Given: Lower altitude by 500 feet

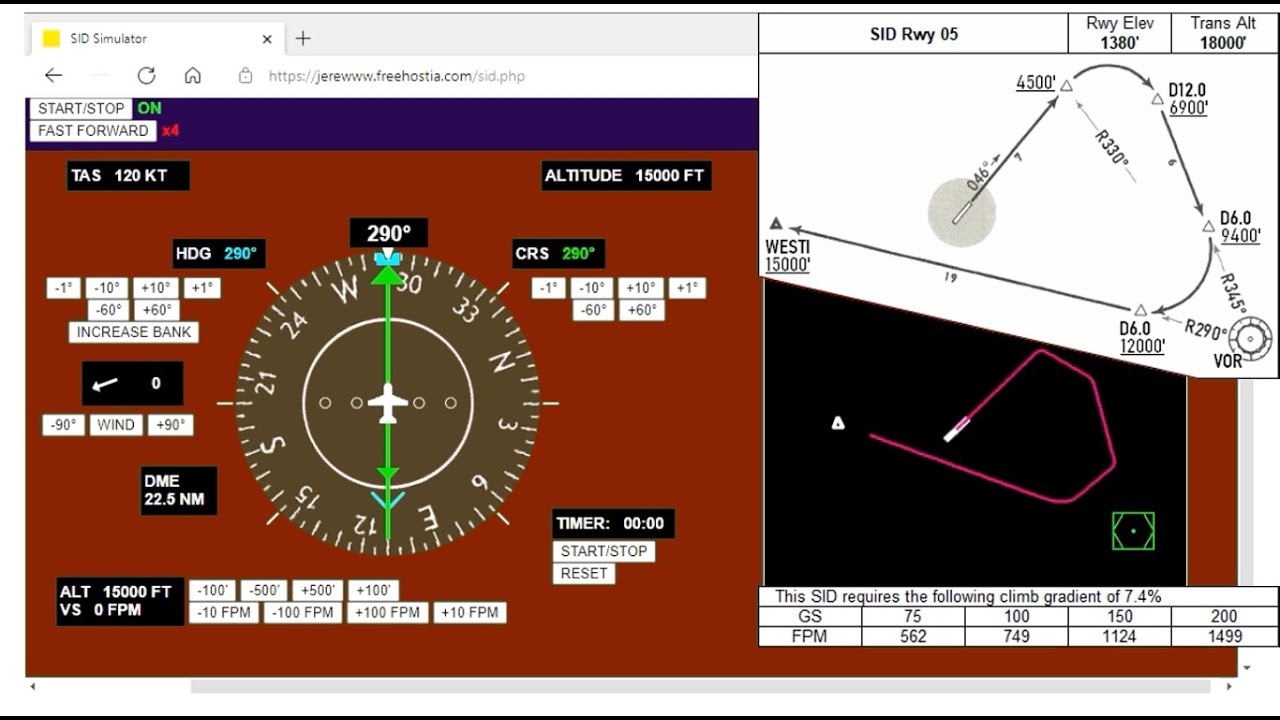Looking at the screenshot, I should tap(264, 591).
